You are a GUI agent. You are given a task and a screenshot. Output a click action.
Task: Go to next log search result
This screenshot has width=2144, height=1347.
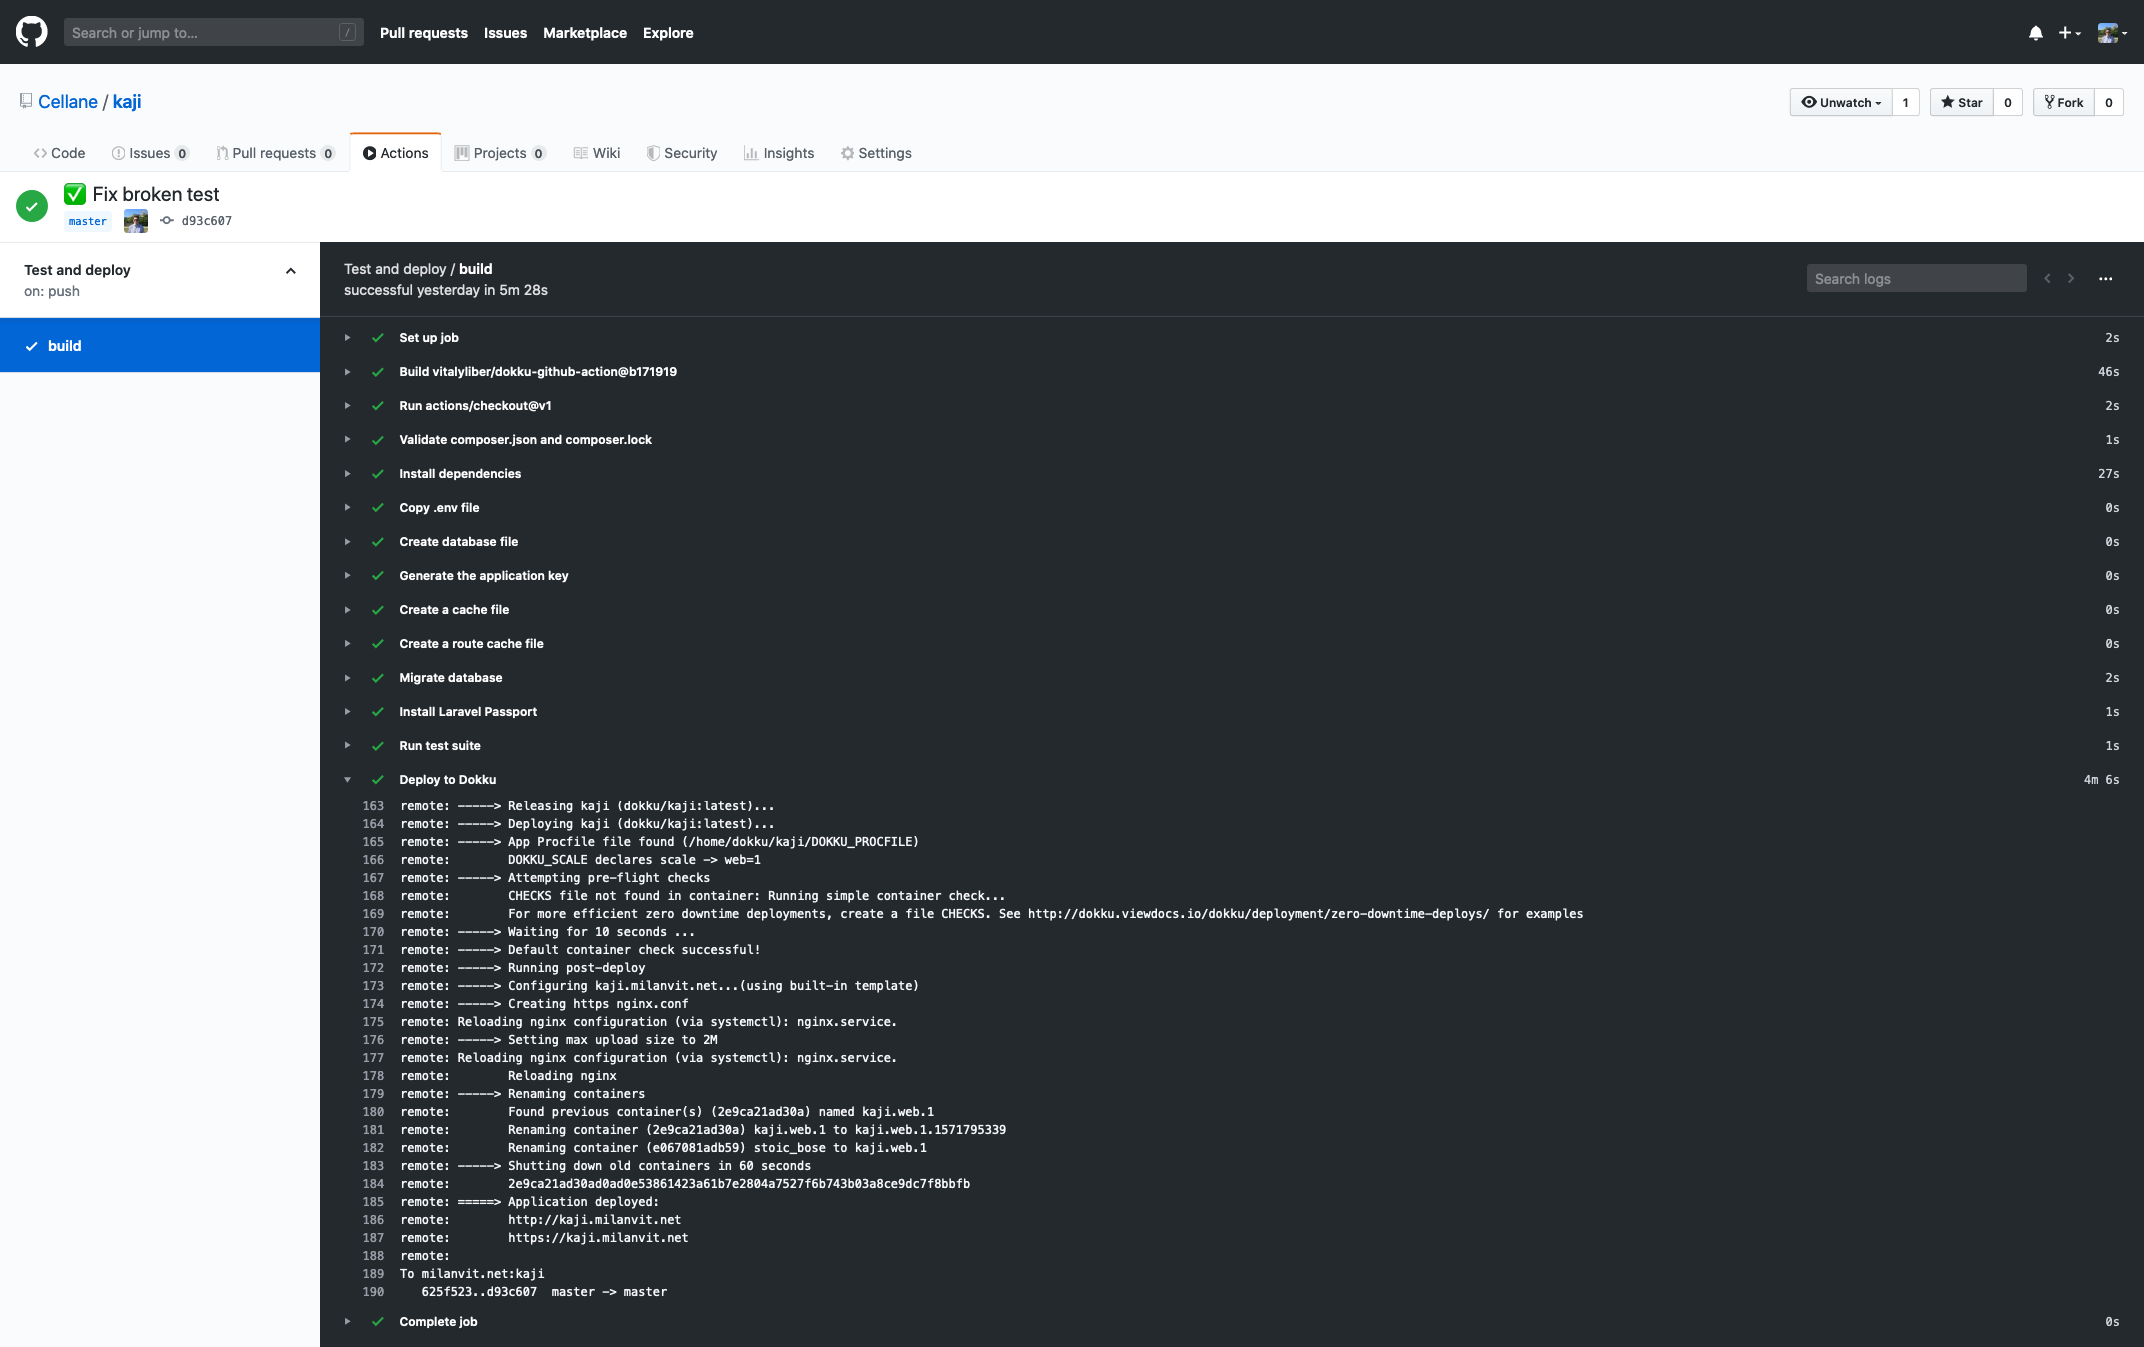pos(2071,279)
